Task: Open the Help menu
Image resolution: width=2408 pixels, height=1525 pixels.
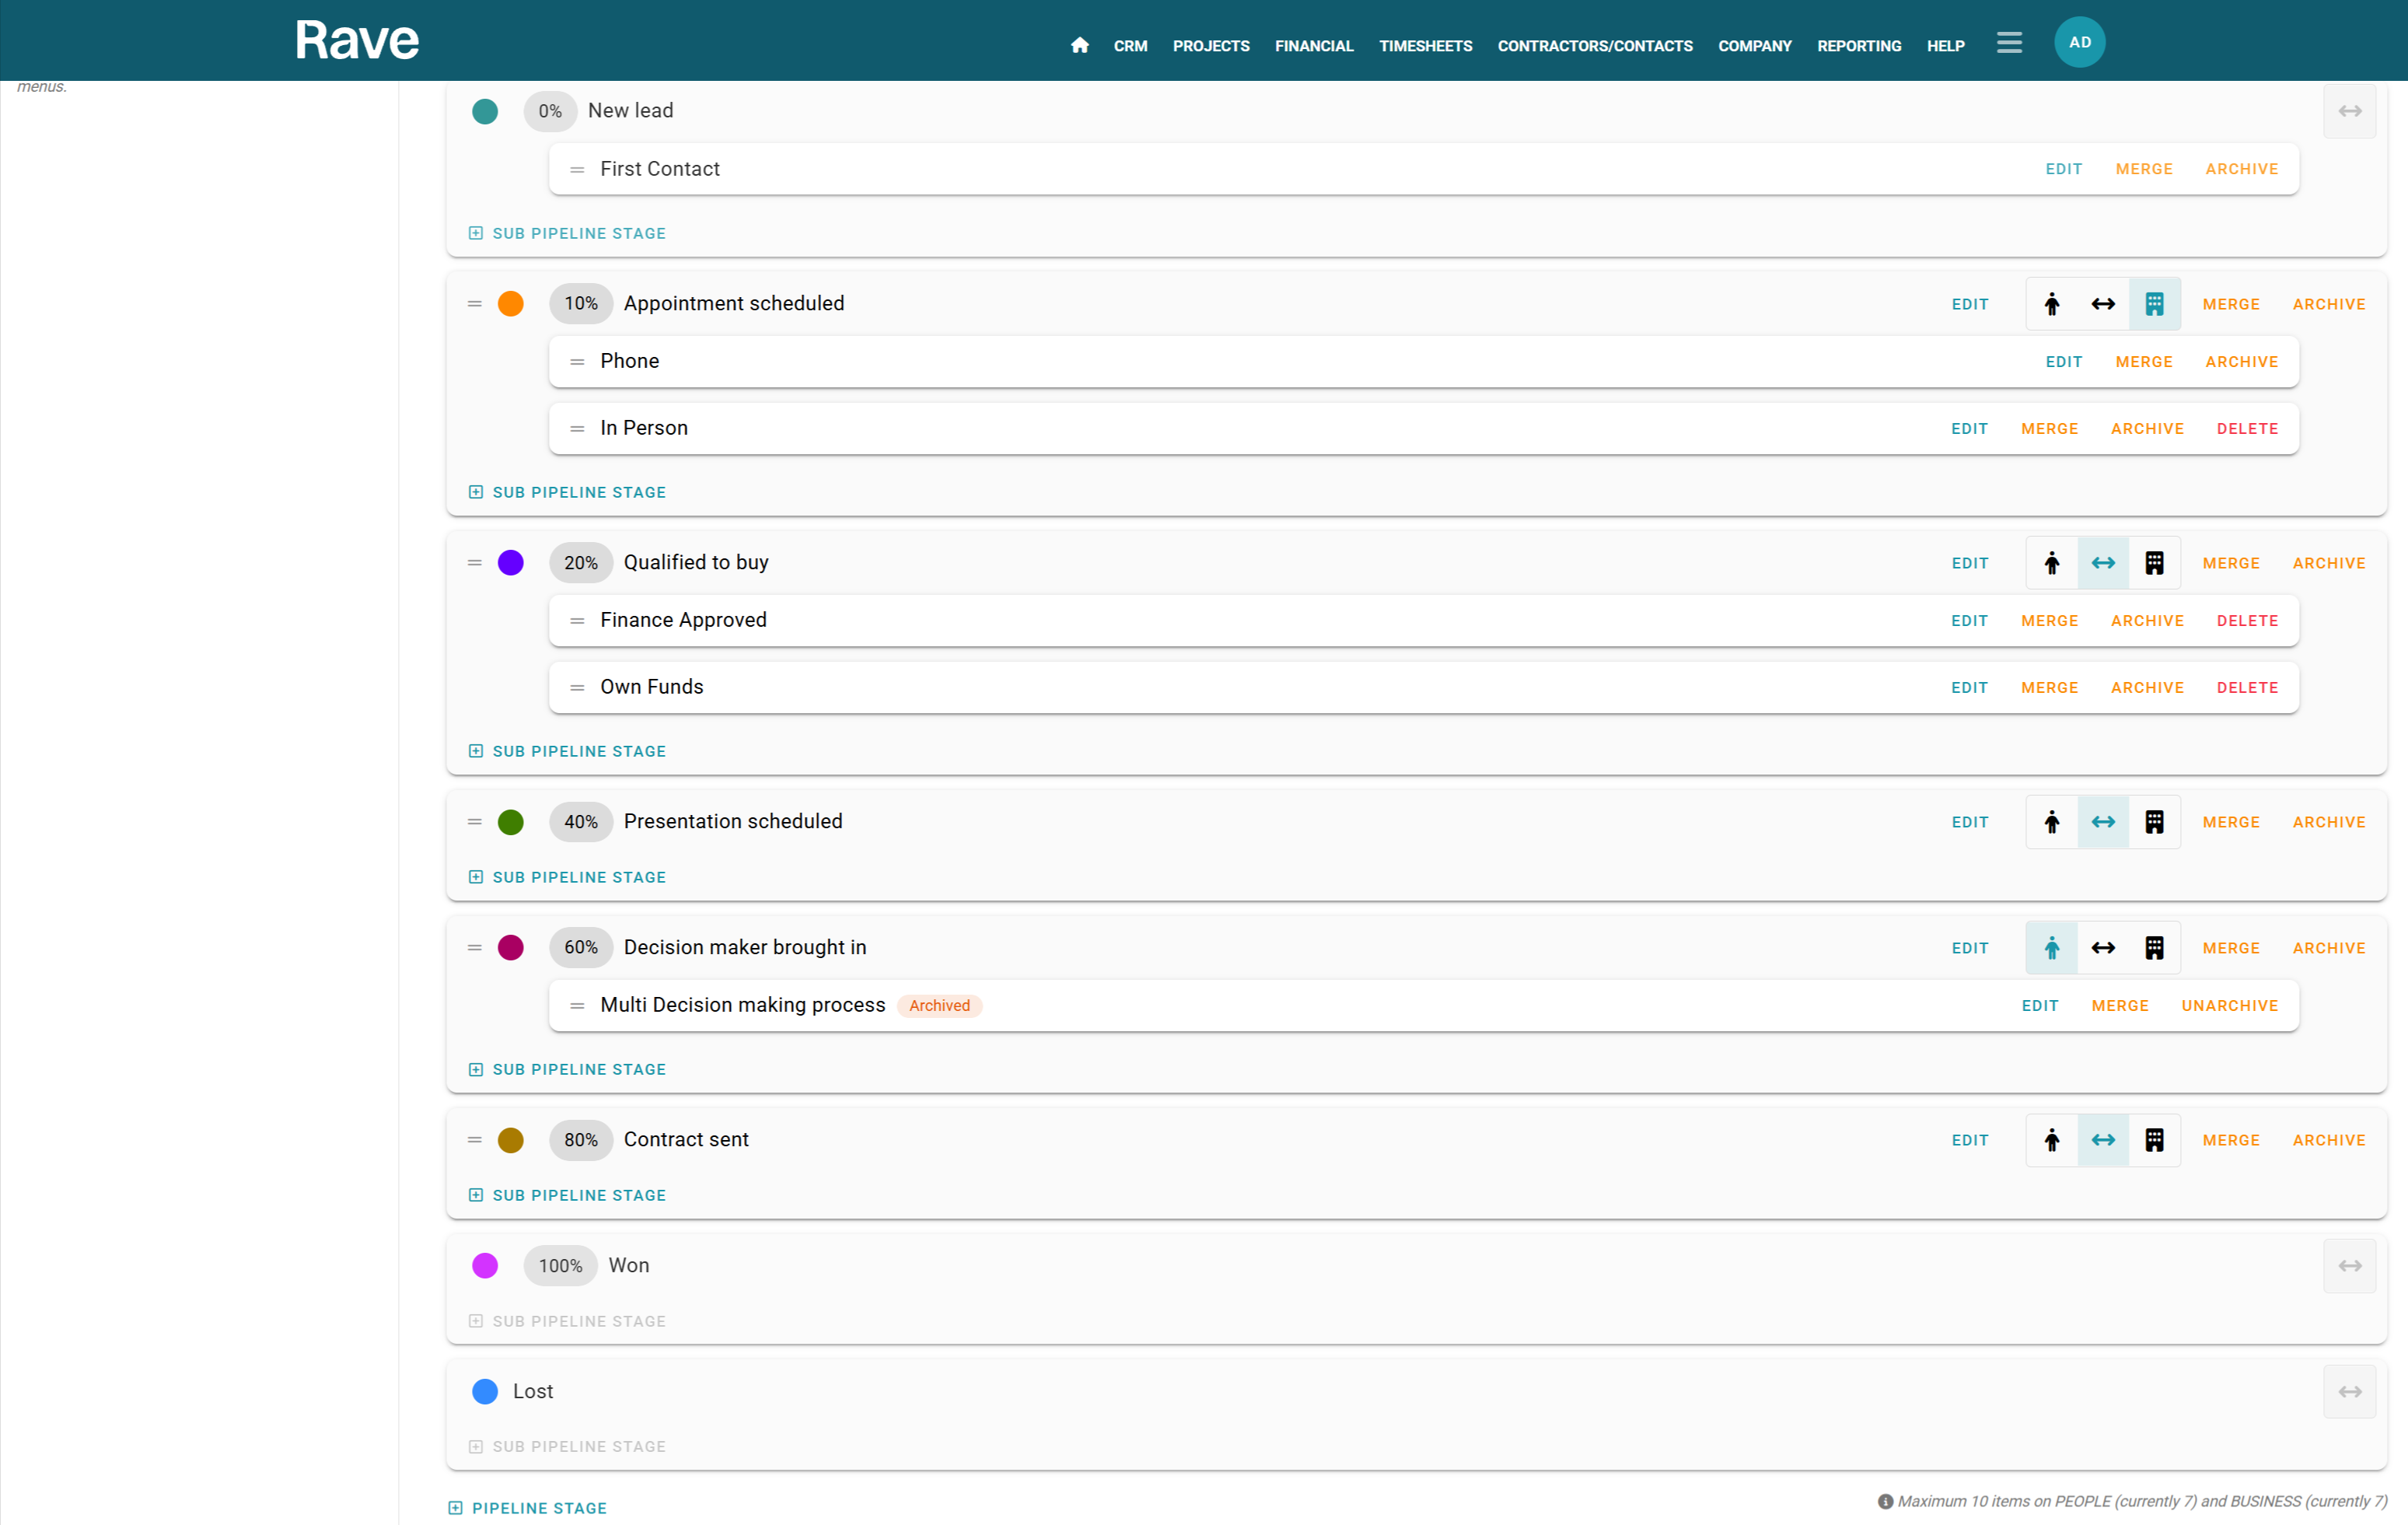Action: [1945, 46]
